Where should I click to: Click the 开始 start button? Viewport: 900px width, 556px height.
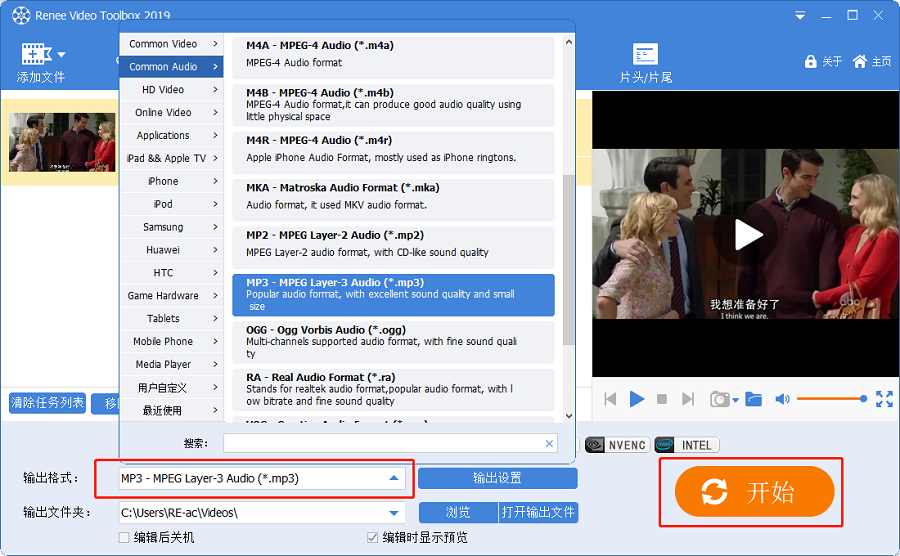click(754, 492)
